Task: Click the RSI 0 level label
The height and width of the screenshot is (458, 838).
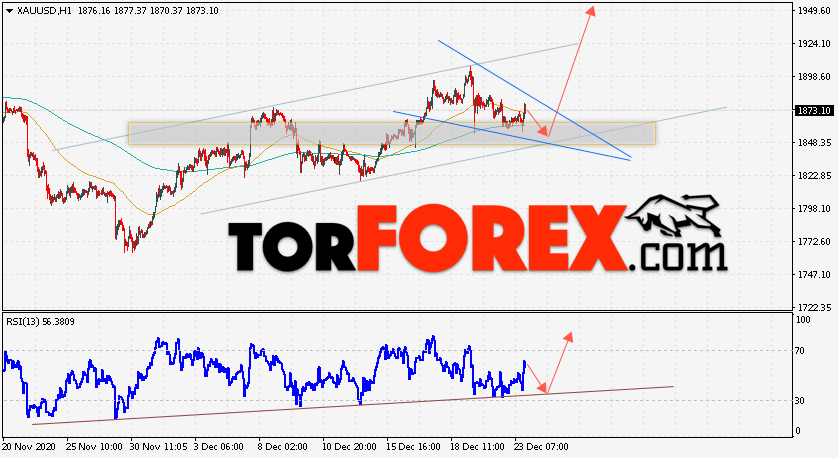Action: tap(798, 431)
